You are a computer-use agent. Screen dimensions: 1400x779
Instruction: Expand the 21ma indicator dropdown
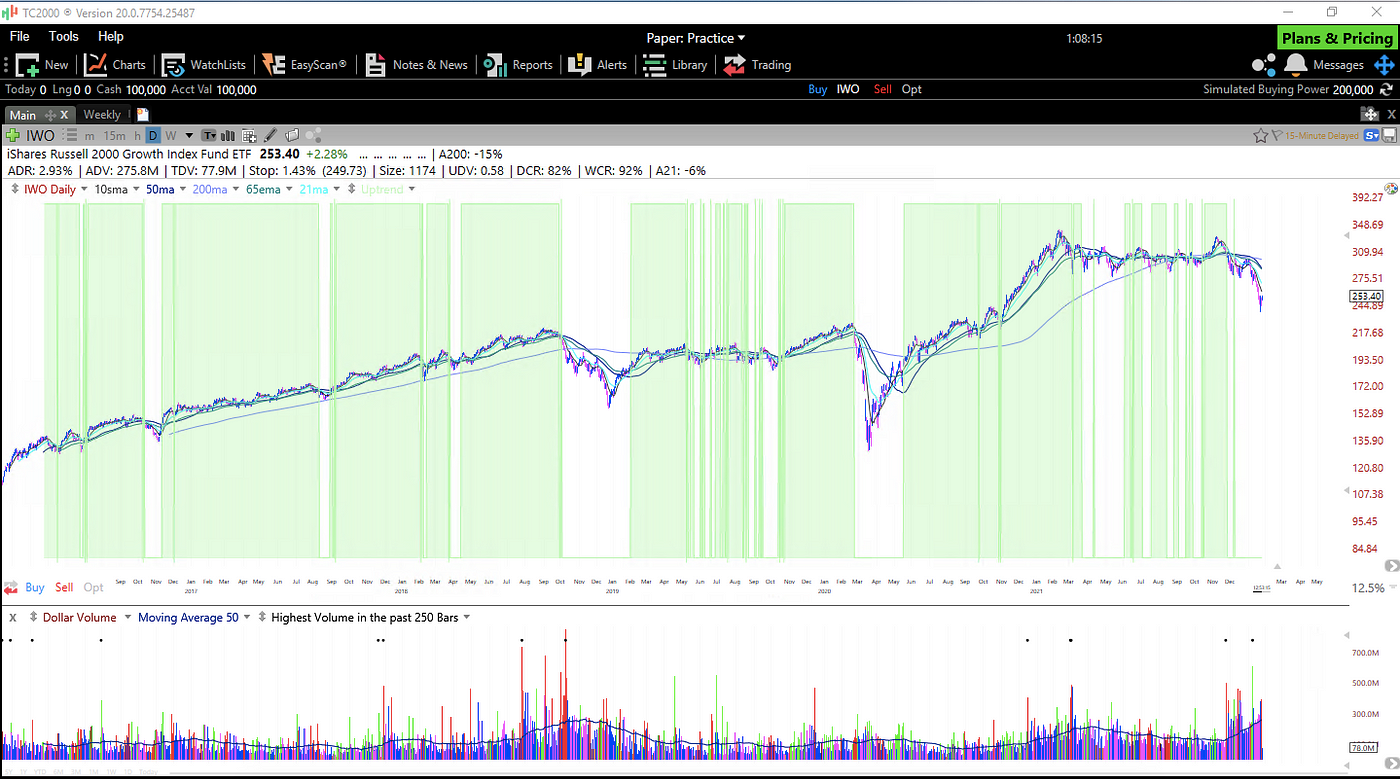(336, 189)
